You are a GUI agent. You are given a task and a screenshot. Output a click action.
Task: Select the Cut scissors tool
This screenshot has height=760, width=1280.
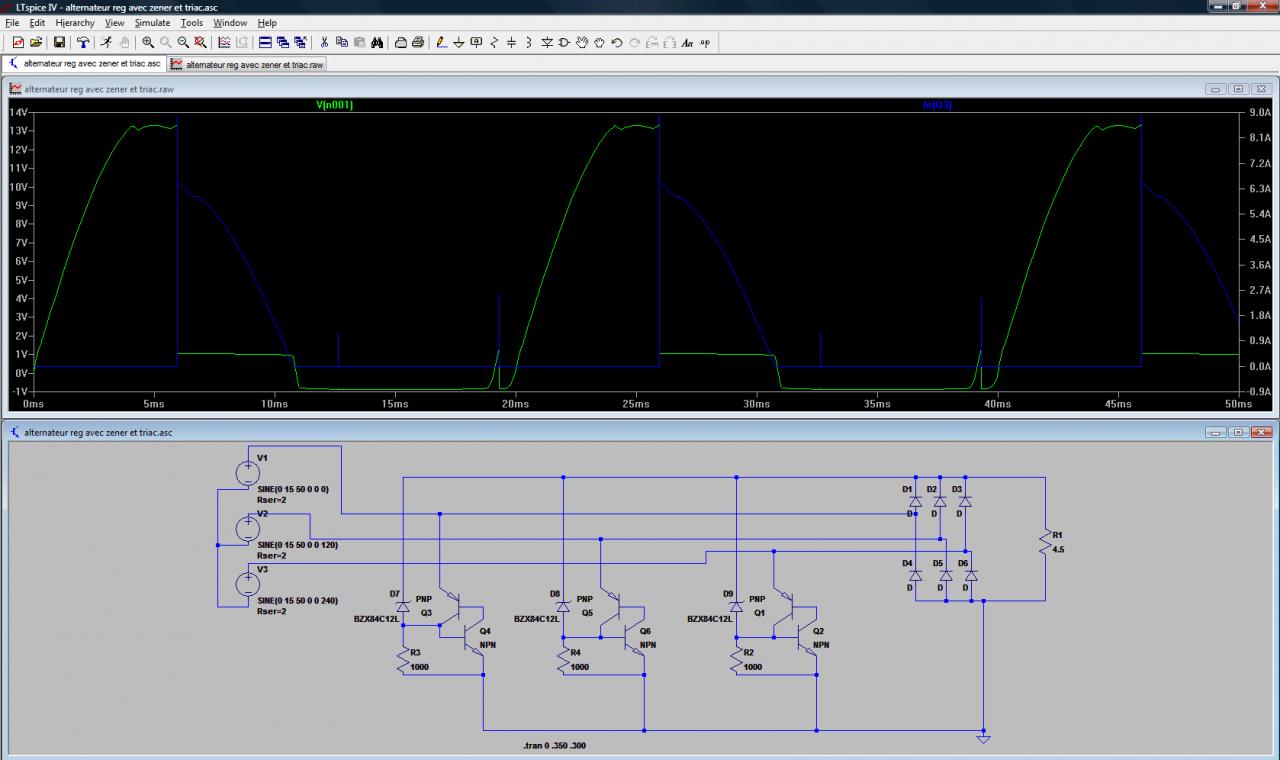tap(324, 42)
